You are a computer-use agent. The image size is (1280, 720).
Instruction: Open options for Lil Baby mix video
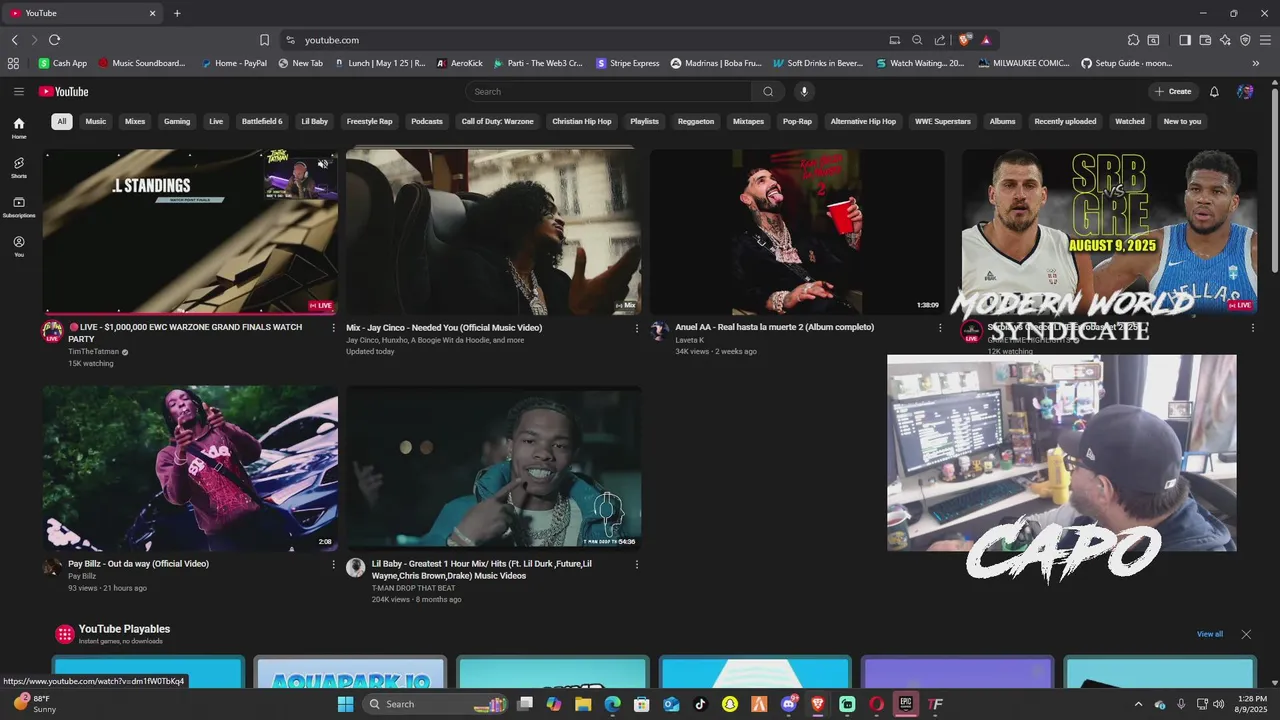[636, 564]
